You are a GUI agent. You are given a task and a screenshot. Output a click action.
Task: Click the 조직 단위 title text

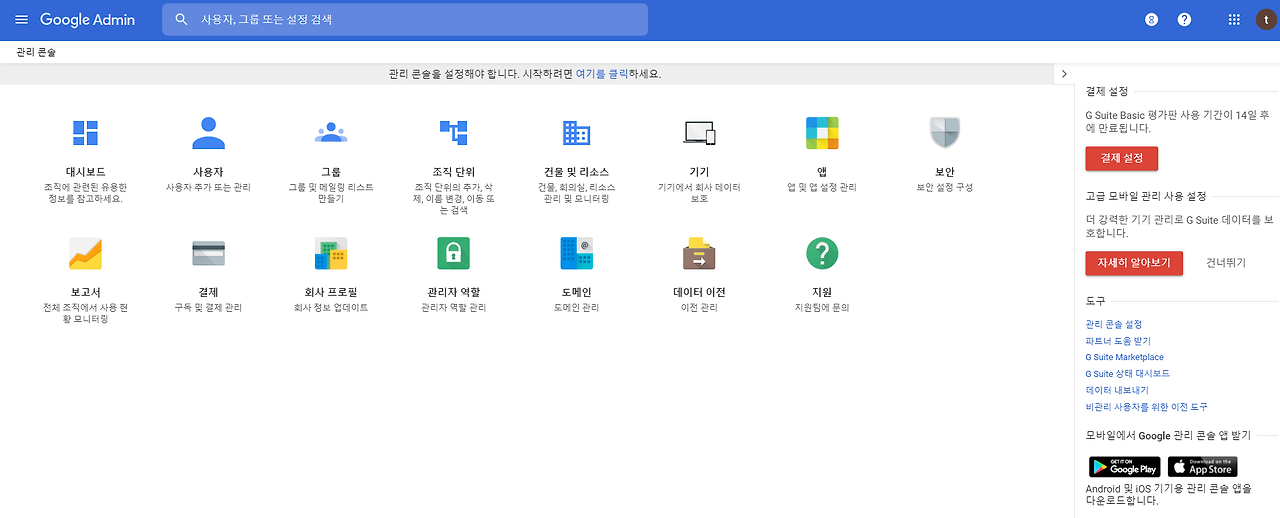tap(454, 172)
